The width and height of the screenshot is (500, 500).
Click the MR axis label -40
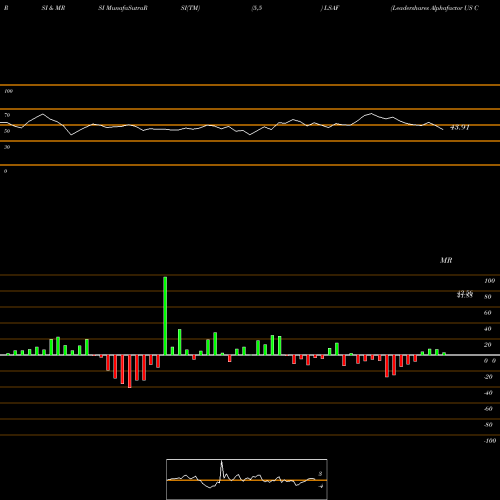pyautogui.click(x=488, y=393)
